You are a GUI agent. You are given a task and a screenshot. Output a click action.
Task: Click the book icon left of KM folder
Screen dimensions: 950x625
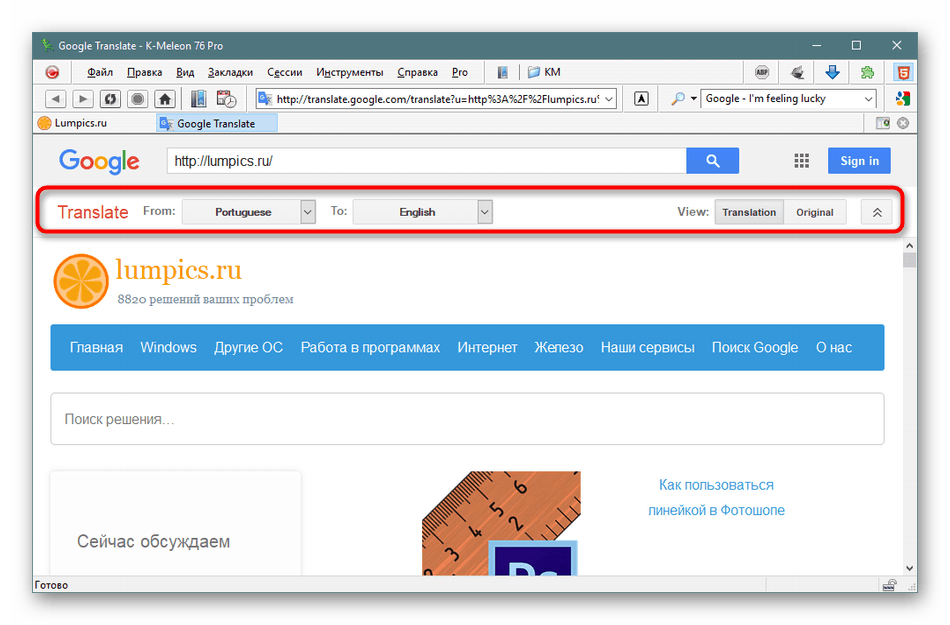(502, 73)
